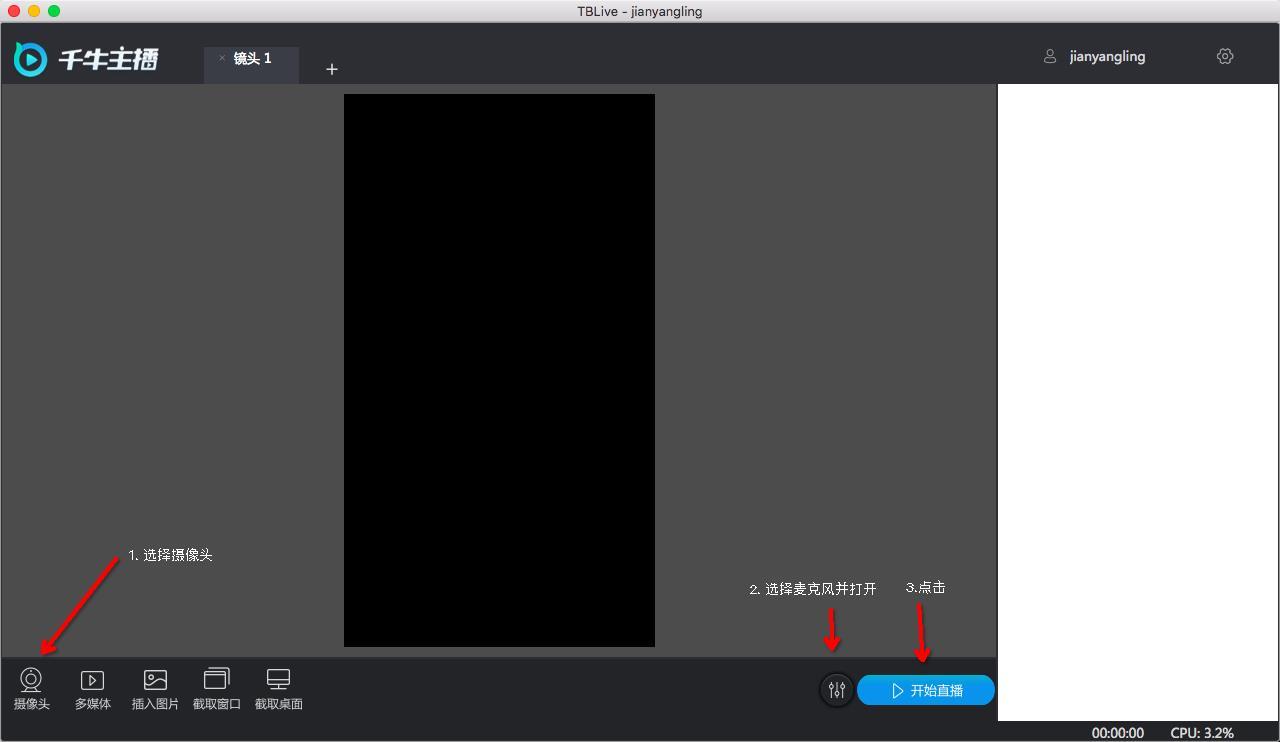
Task: Choose the capture window tool
Action: 216,680
